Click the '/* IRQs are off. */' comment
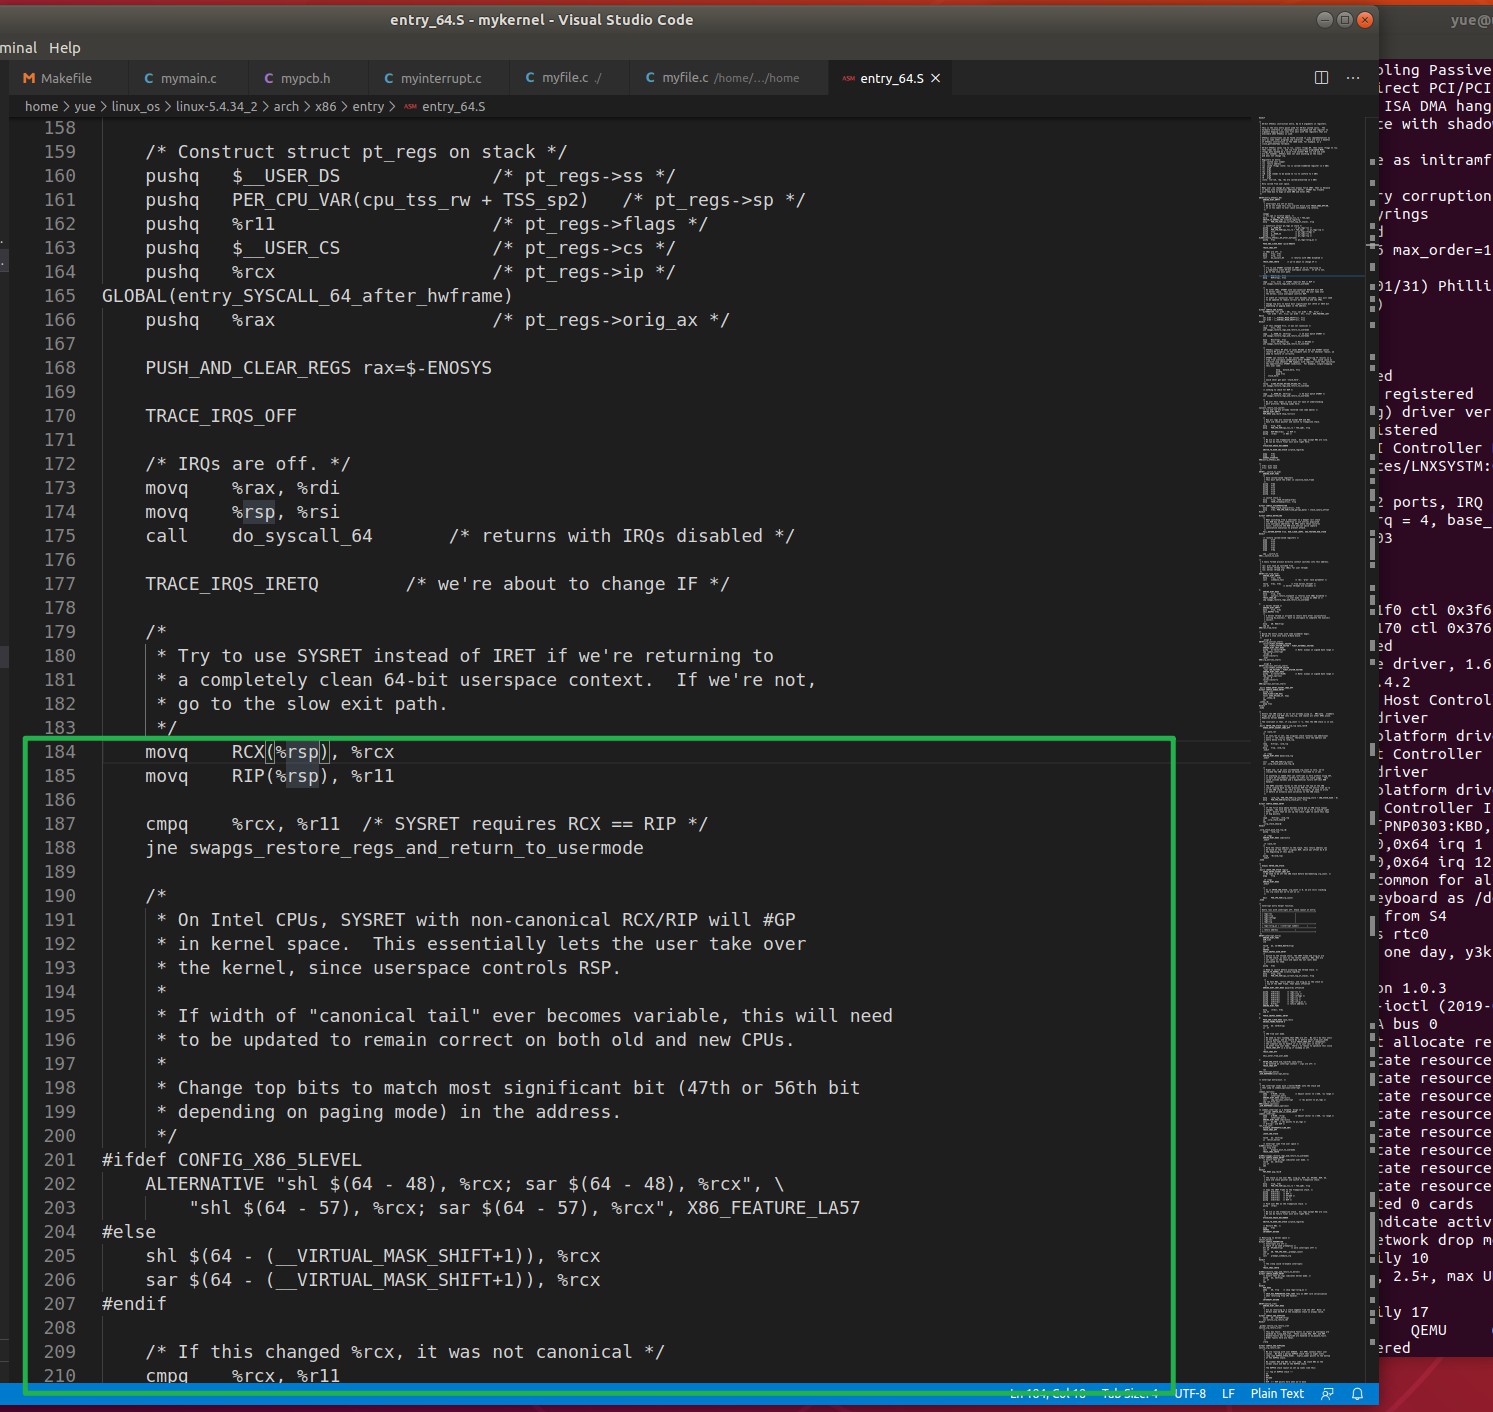1493x1412 pixels. [x=248, y=464]
